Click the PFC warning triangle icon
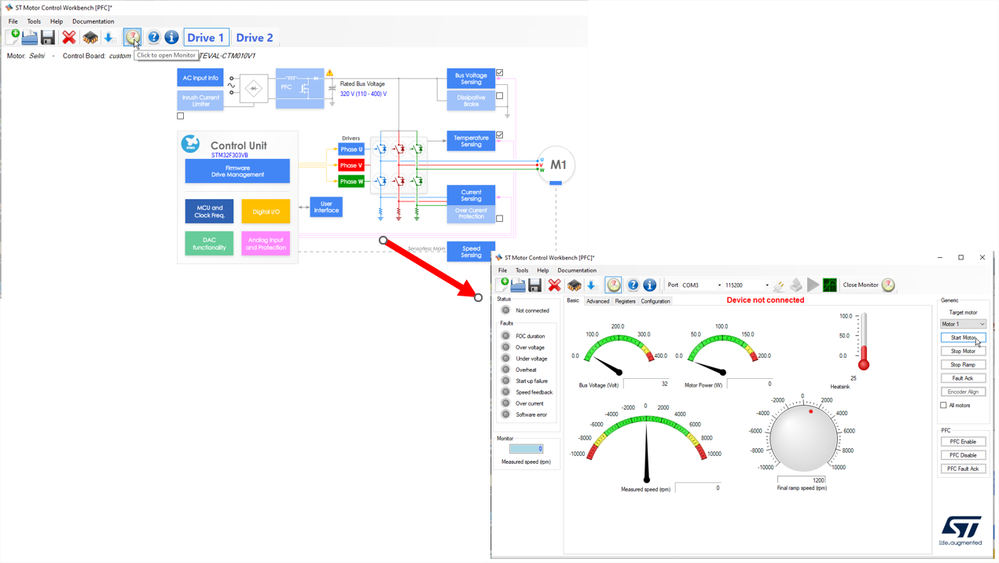The image size is (999, 563). point(330,73)
